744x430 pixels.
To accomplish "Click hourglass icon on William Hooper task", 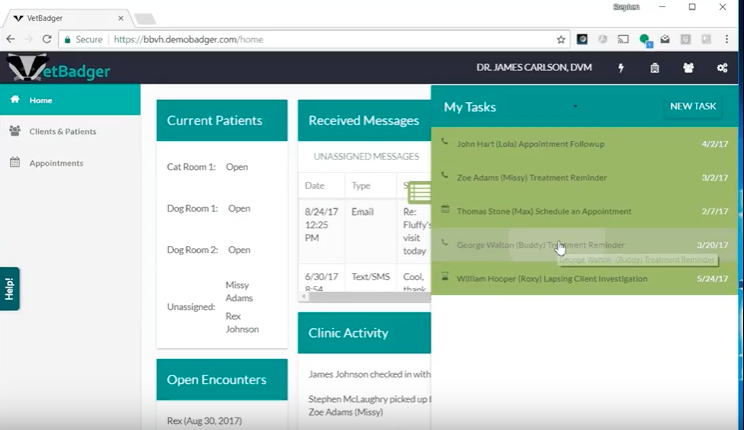I will pos(445,276).
